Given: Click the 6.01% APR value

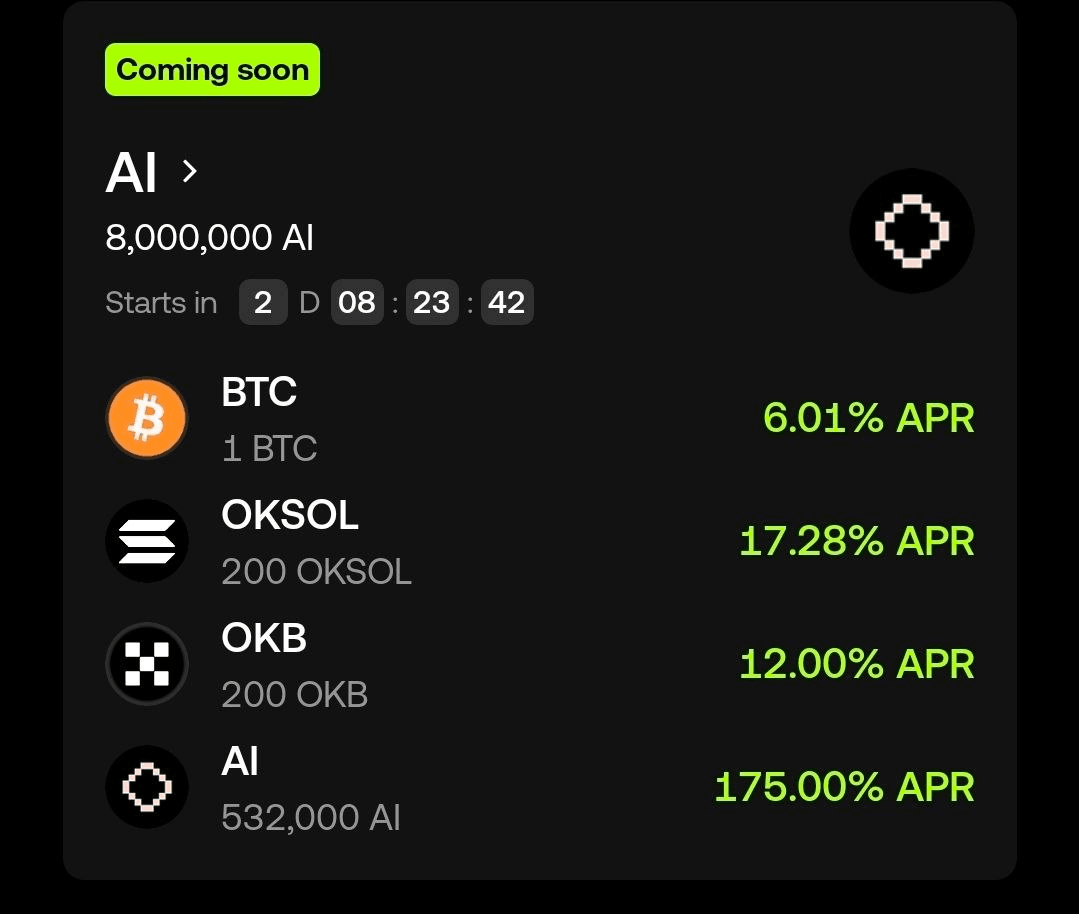Looking at the screenshot, I should tap(869, 418).
